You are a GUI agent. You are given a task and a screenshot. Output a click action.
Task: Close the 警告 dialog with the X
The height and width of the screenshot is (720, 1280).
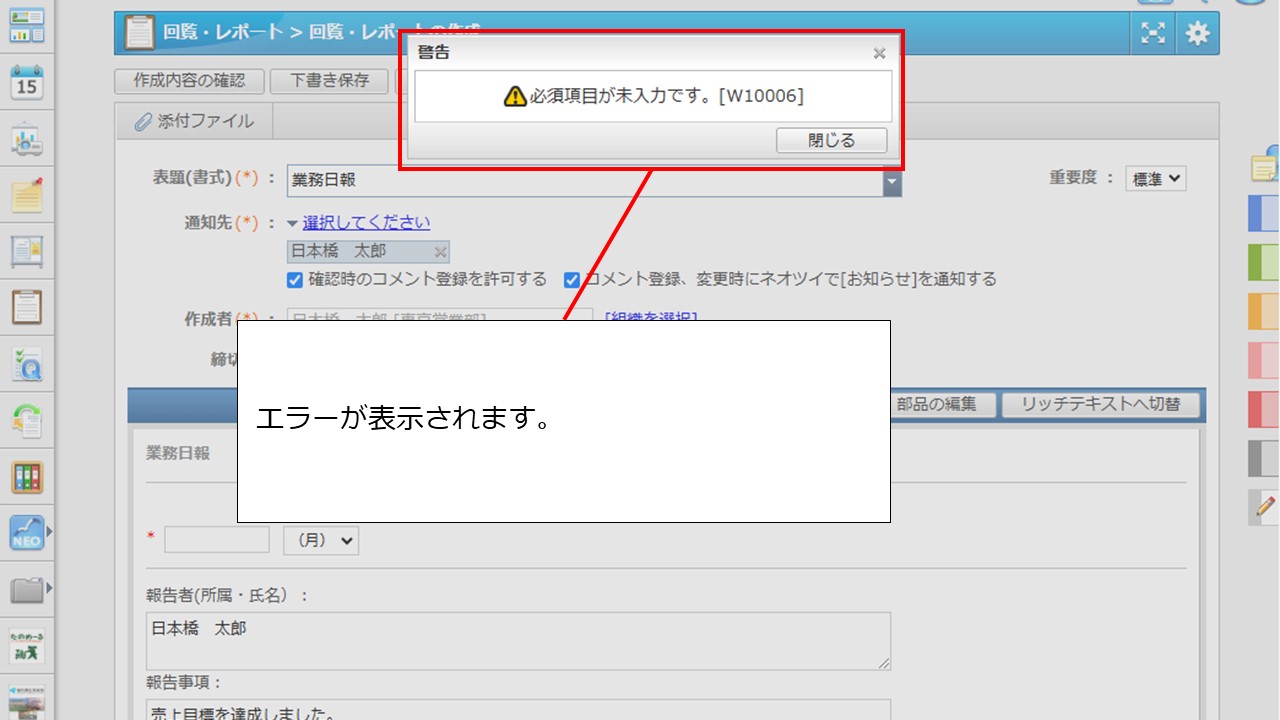[x=879, y=53]
